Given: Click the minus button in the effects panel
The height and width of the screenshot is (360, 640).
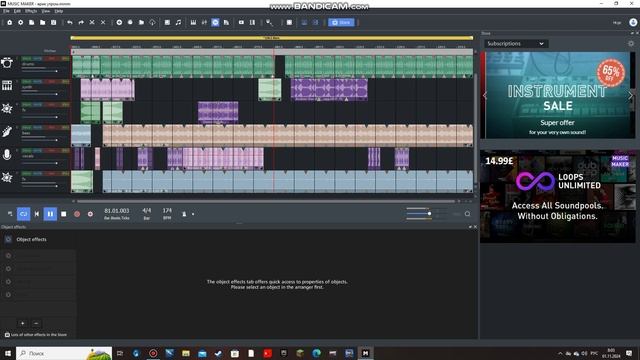Looking at the screenshot, I should (x=36, y=323).
